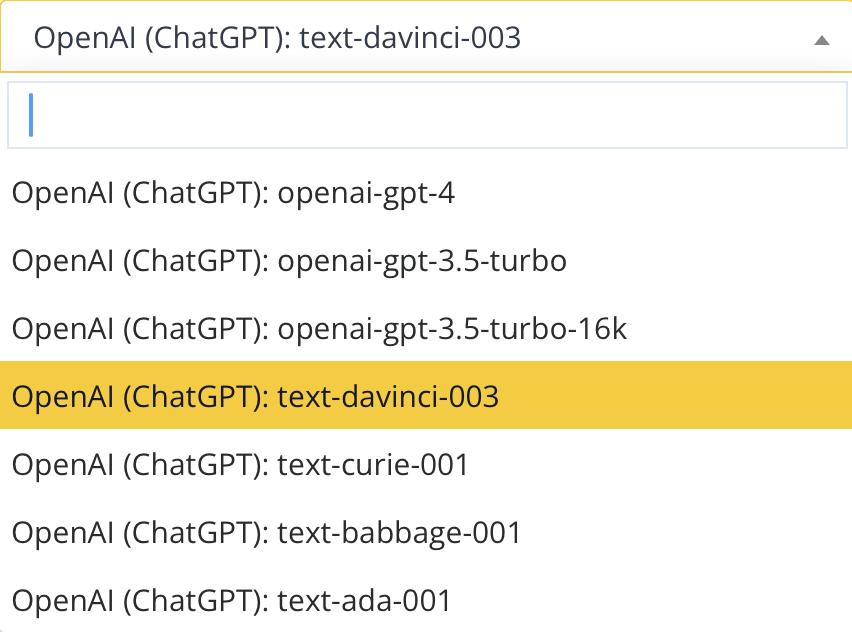Choose the Babbage model entry

266,533
